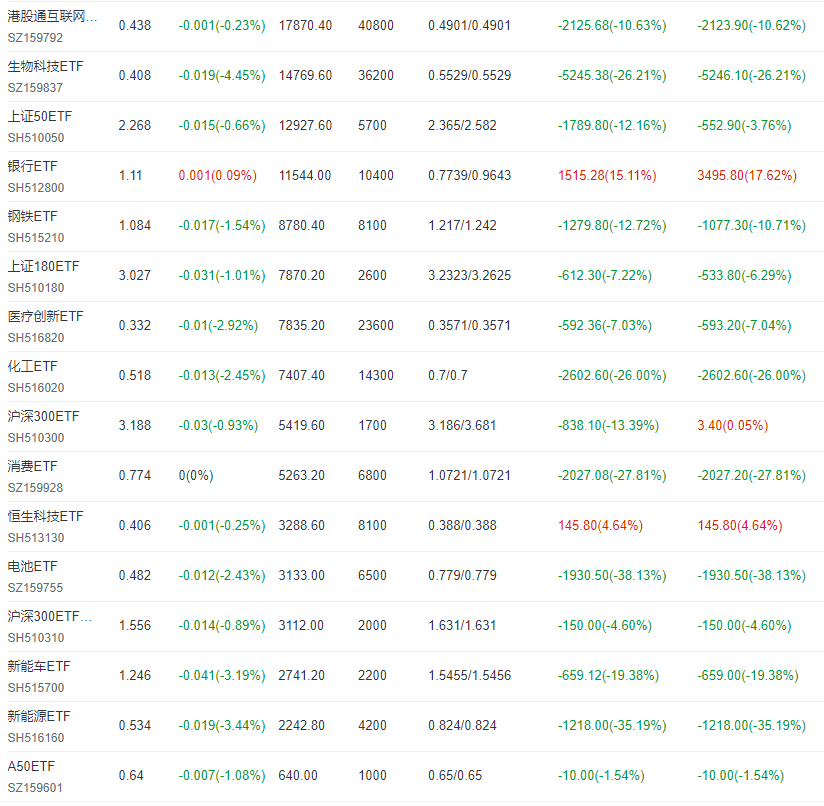Open 沪深300ETF fund with code SH510300
824x806 pixels.
[43, 416]
